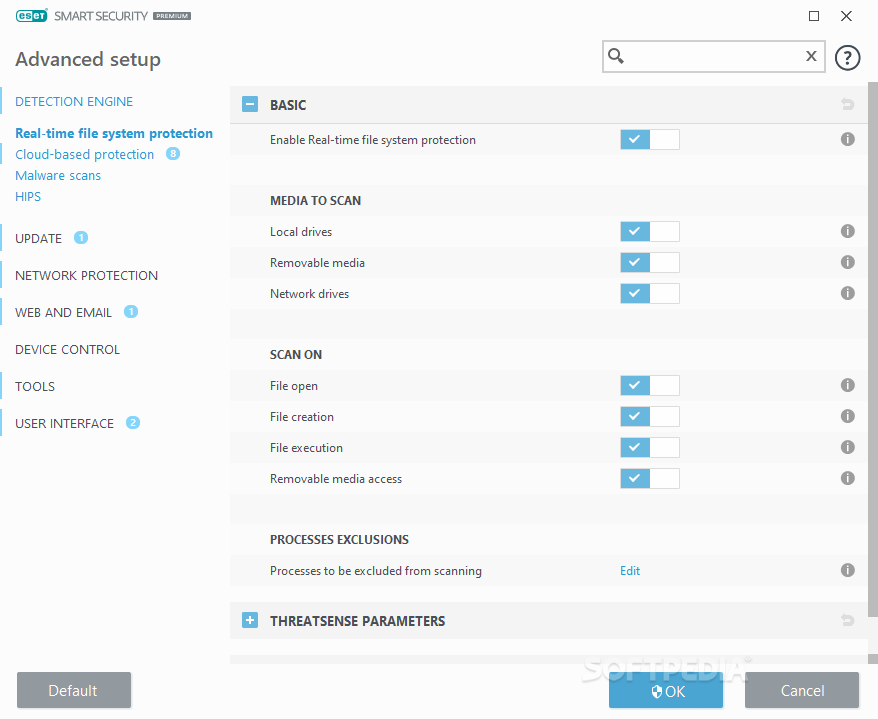Click the vertical scrollbar of settings panel
Image resolution: width=878 pixels, height=719 pixels.
tap(872, 349)
